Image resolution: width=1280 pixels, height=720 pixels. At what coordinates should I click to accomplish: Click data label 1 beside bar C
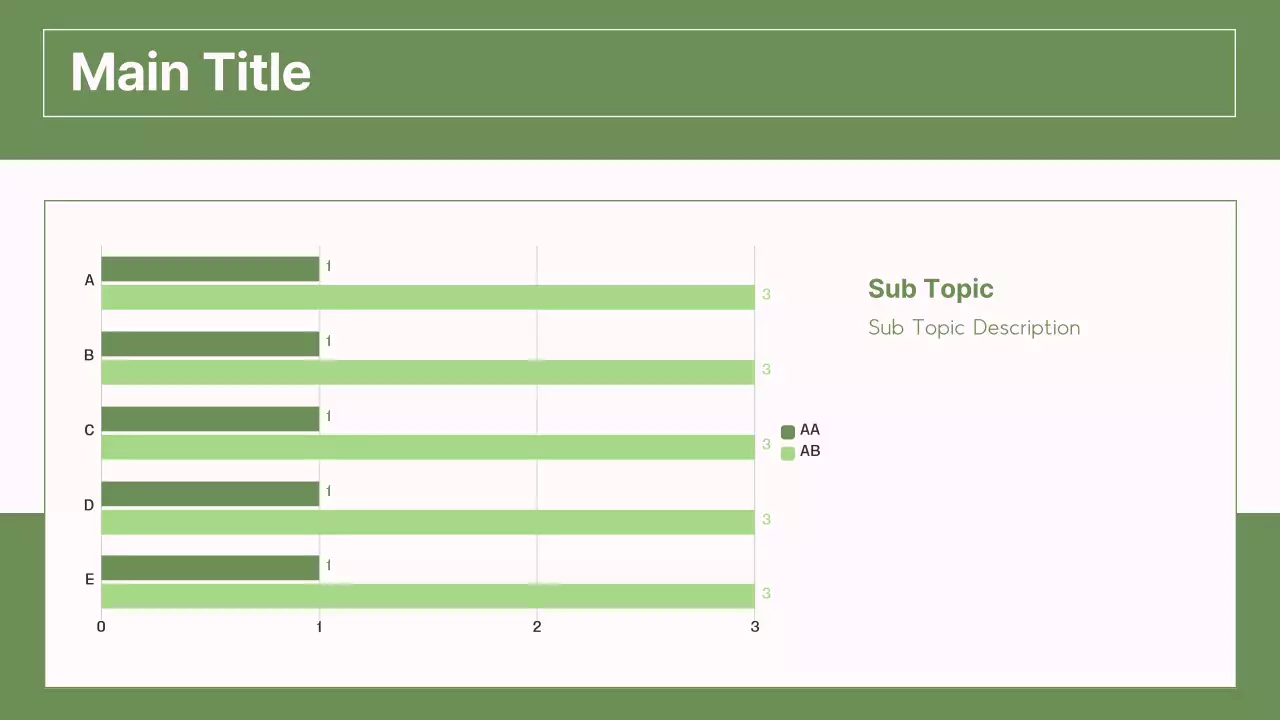[x=328, y=416]
